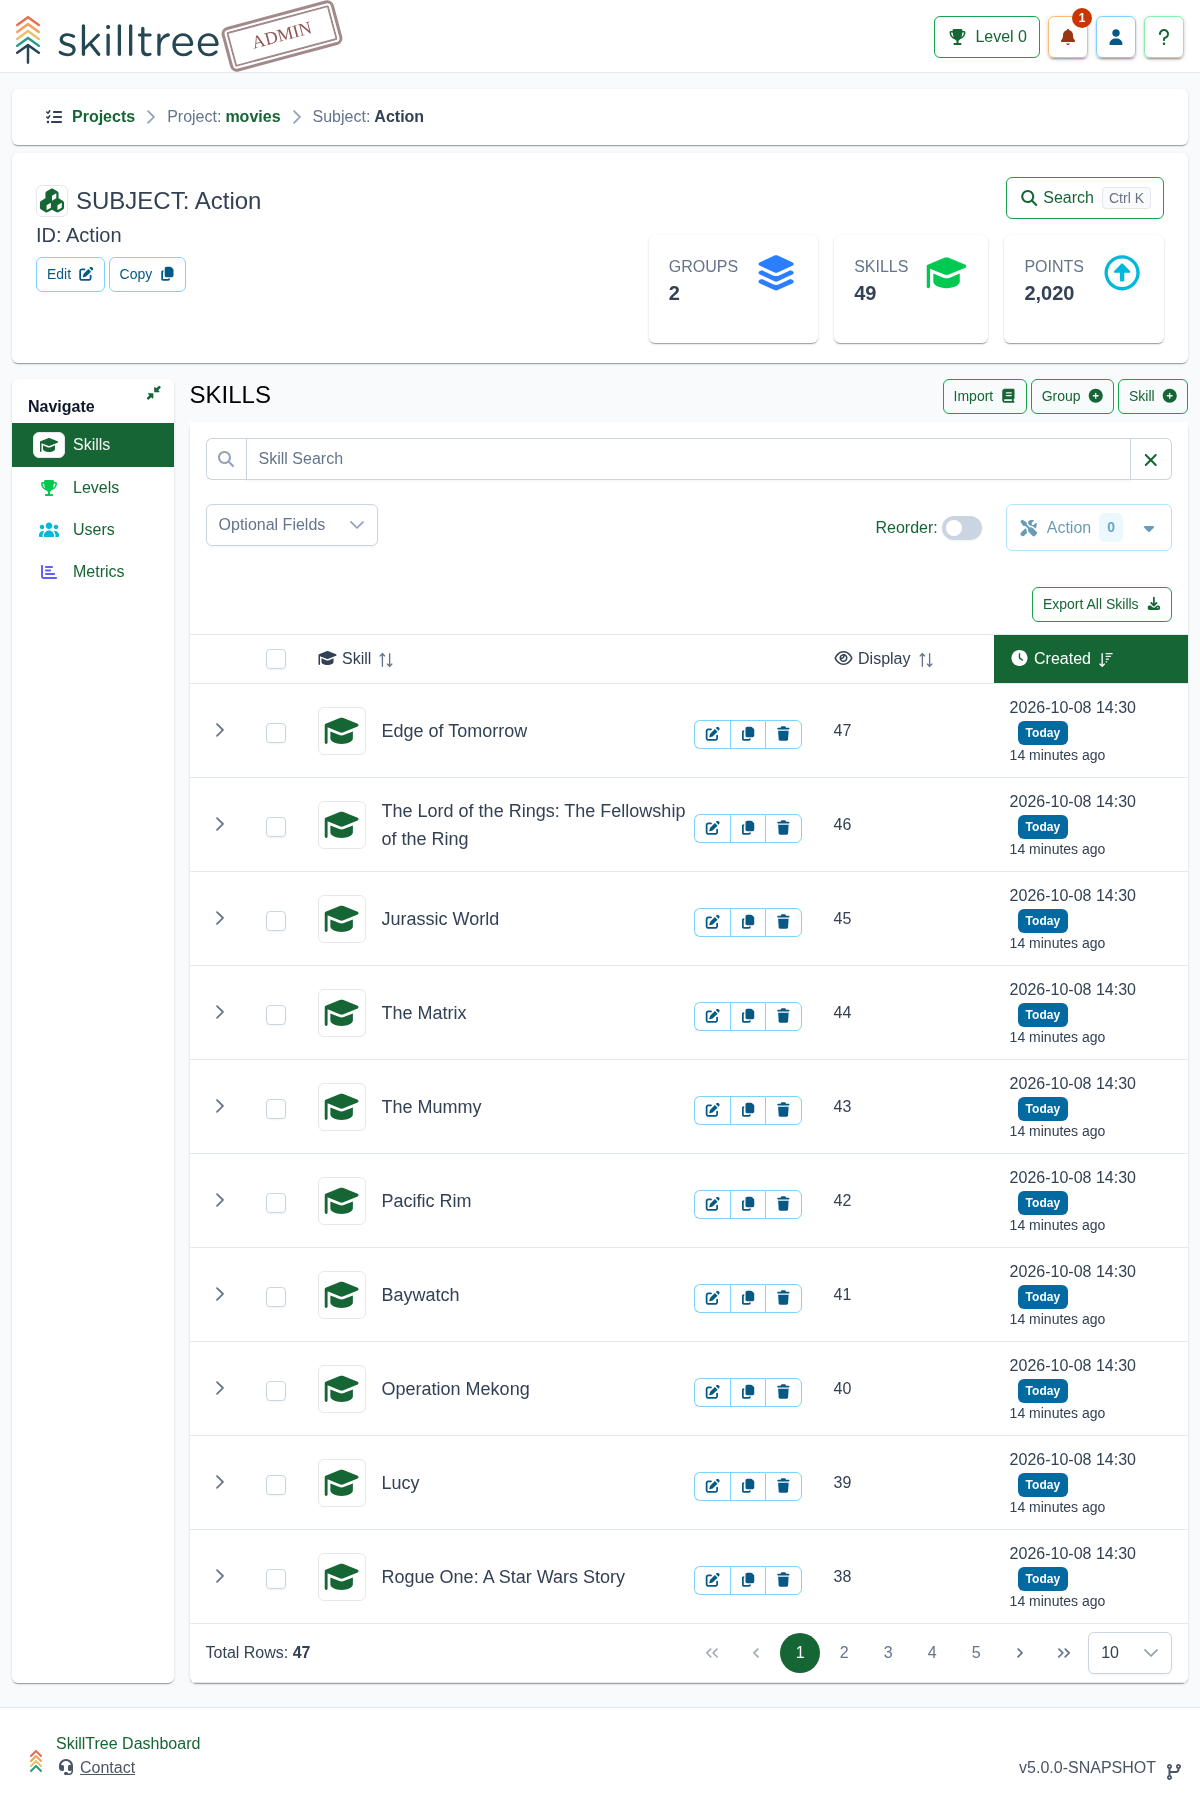Open Skills in the Navigate menu
This screenshot has height=1804, width=1200.
[93, 445]
